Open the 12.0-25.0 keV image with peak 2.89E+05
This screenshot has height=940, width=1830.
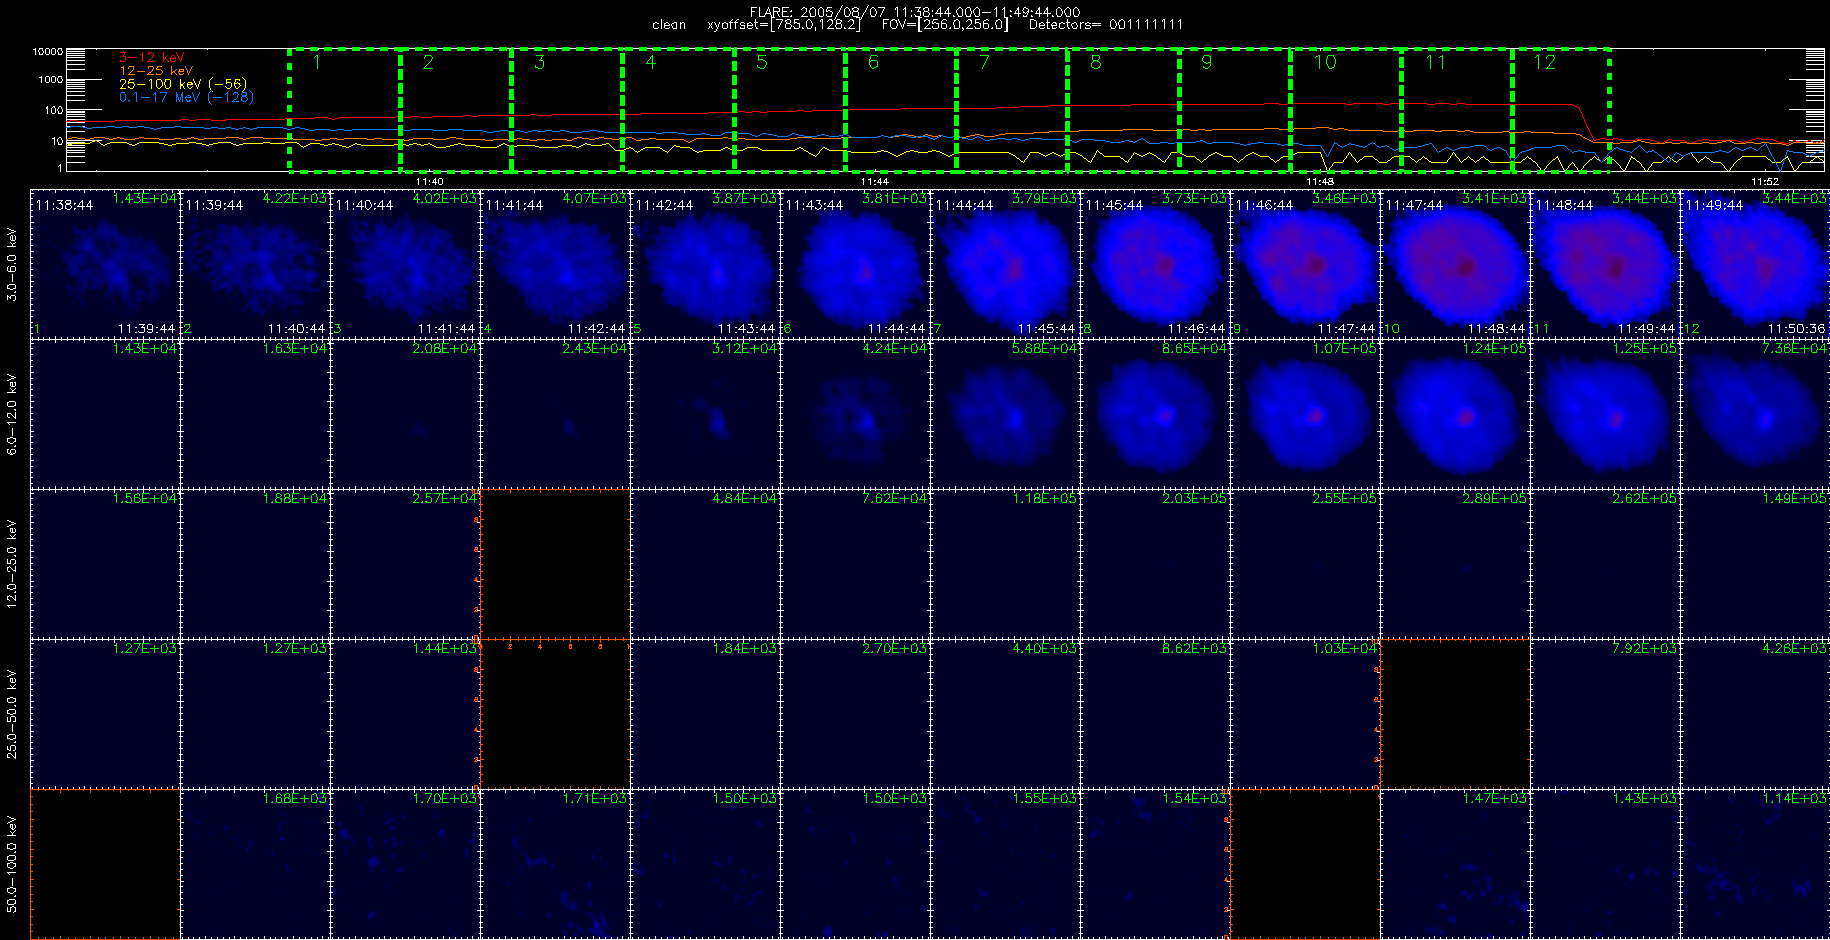point(1455,563)
